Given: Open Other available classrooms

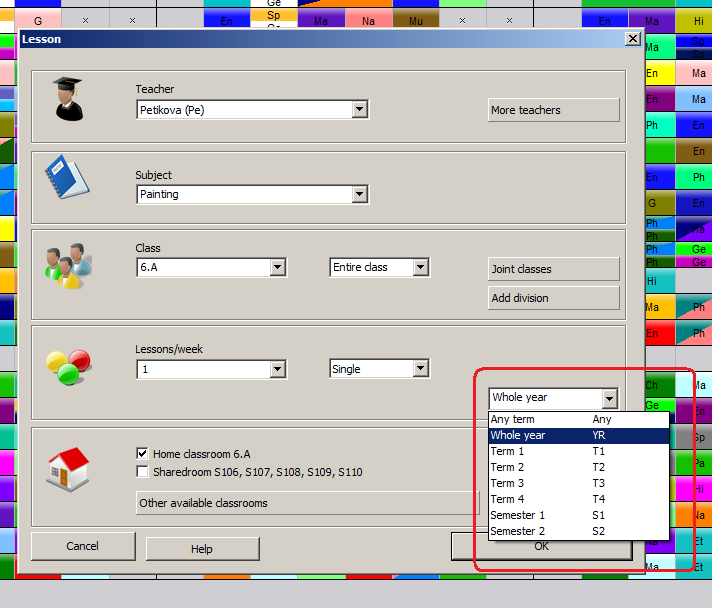Looking at the screenshot, I should click(x=307, y=503).
